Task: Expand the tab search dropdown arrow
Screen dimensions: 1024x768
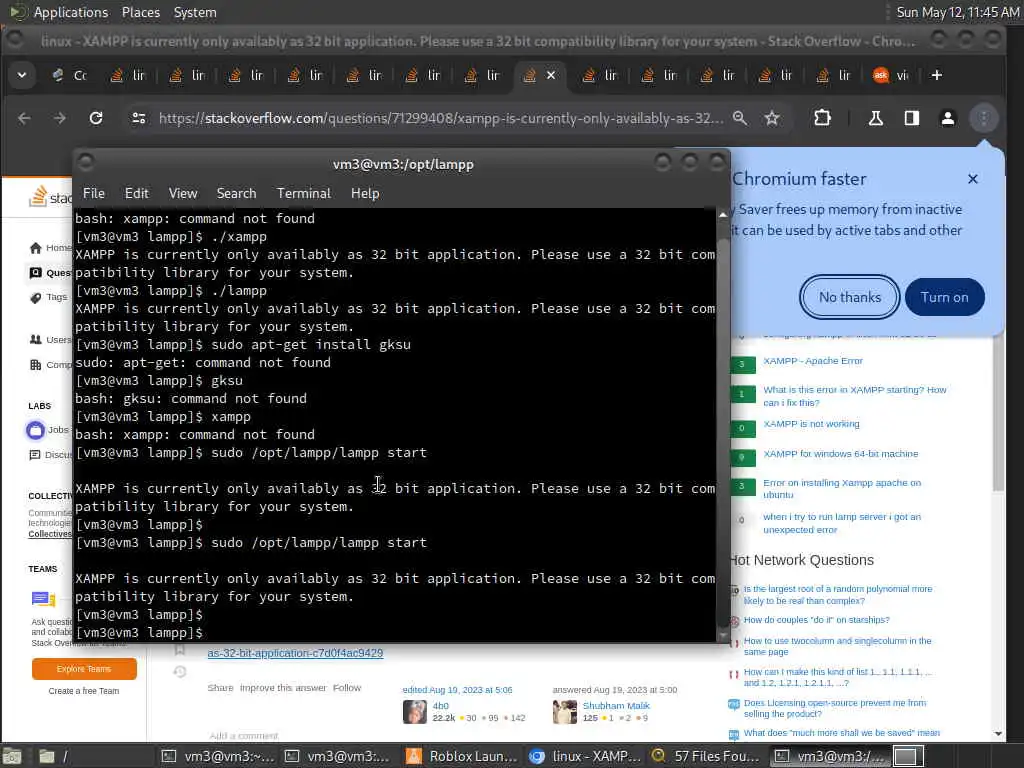Action: (x=22, y=75)
